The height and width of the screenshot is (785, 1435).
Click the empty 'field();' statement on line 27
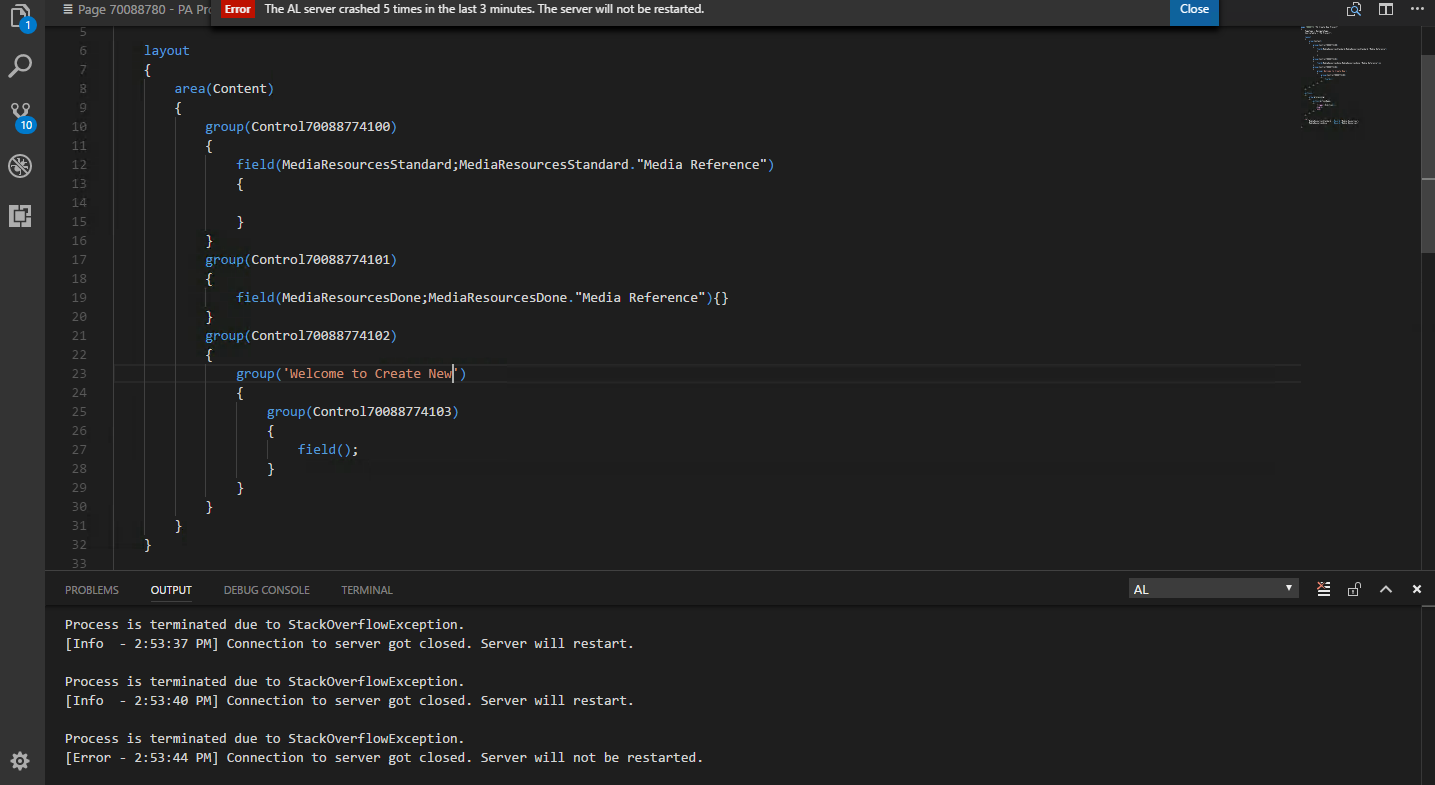[x=328, y=450]
